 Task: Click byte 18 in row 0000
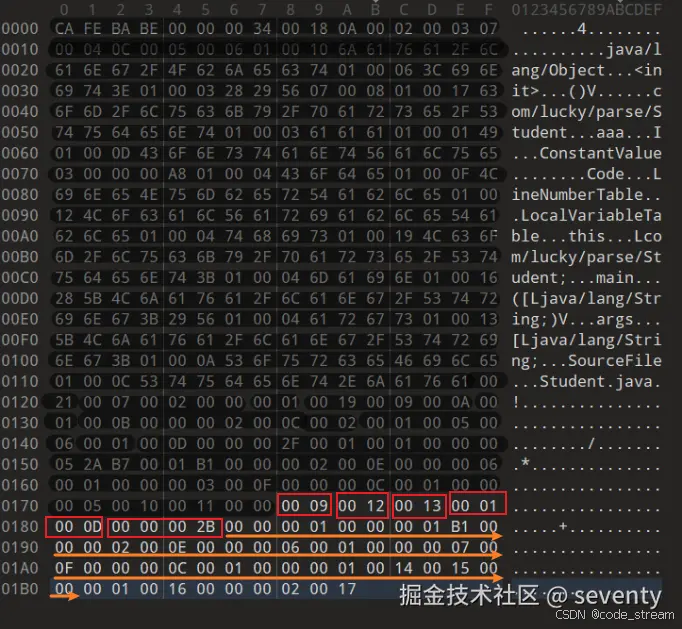click(x=319, y=29)
